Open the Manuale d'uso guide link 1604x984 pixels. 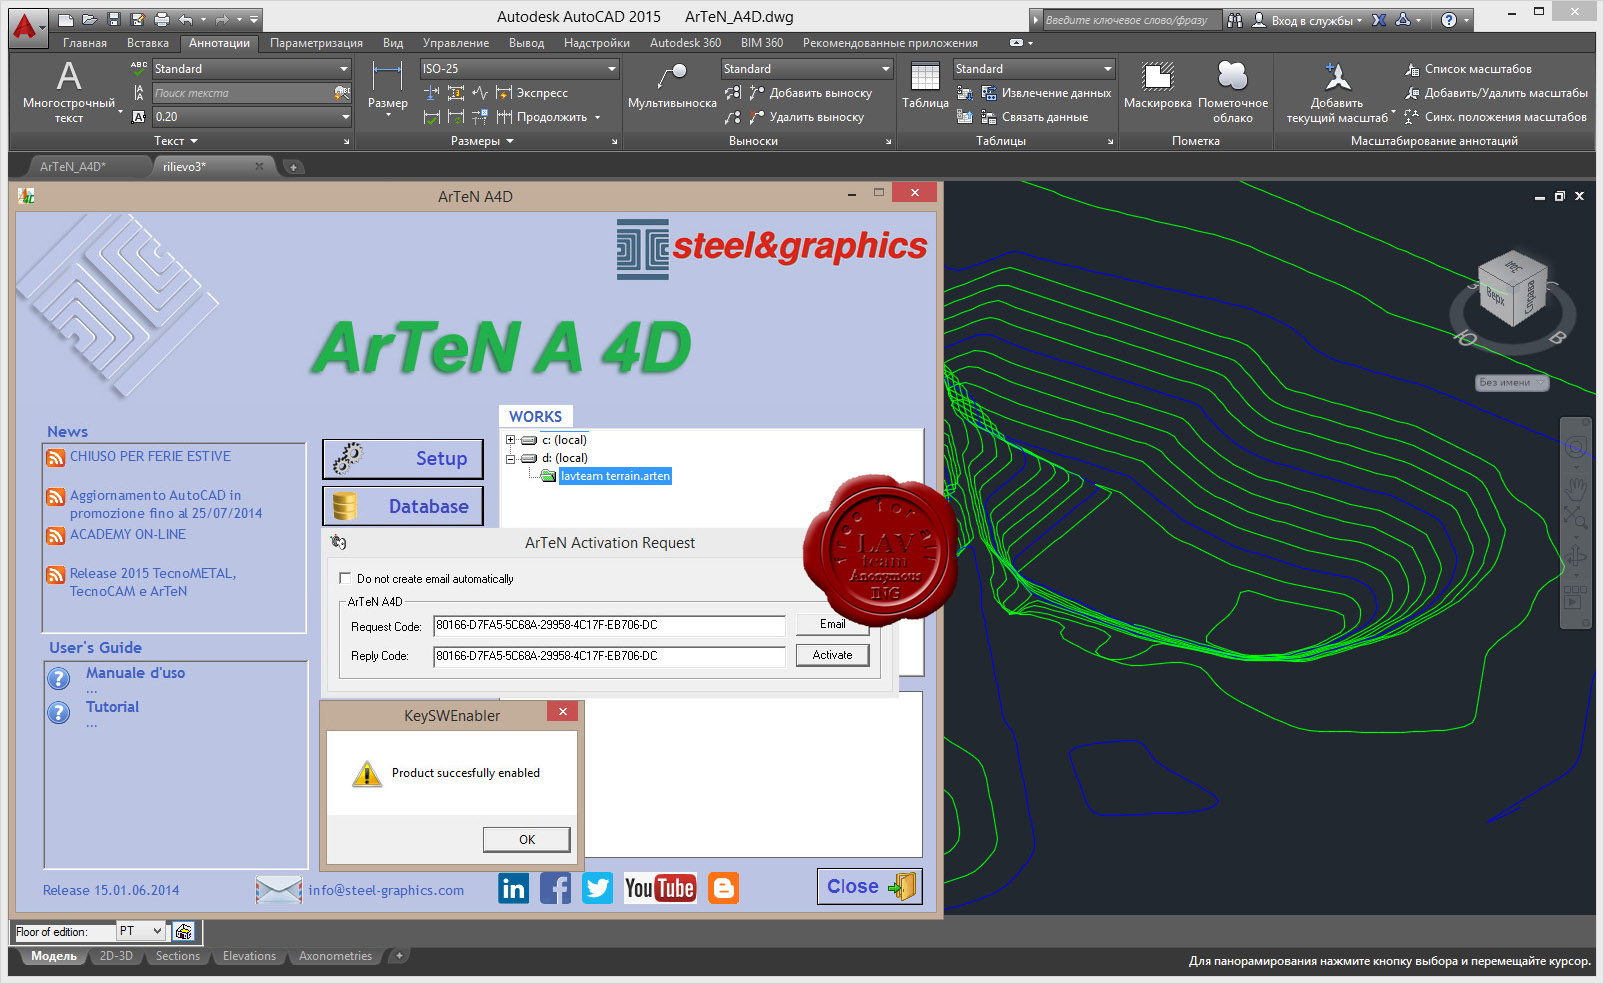coord(135,673)
